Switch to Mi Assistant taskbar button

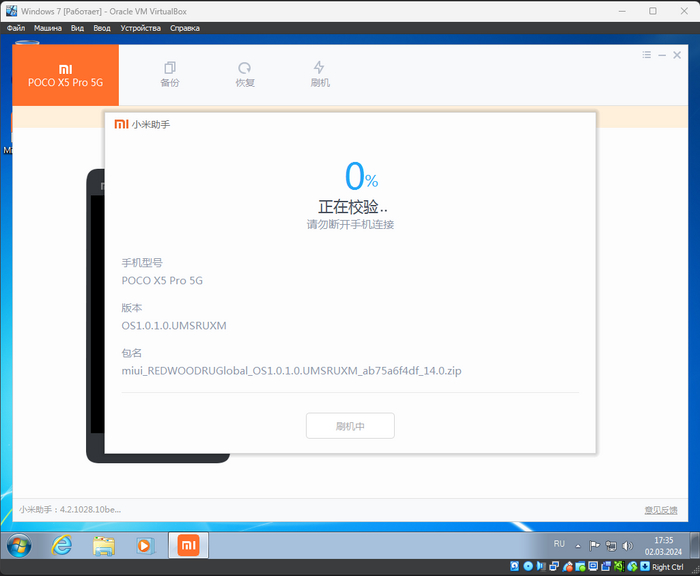click(x=188, y=545)
